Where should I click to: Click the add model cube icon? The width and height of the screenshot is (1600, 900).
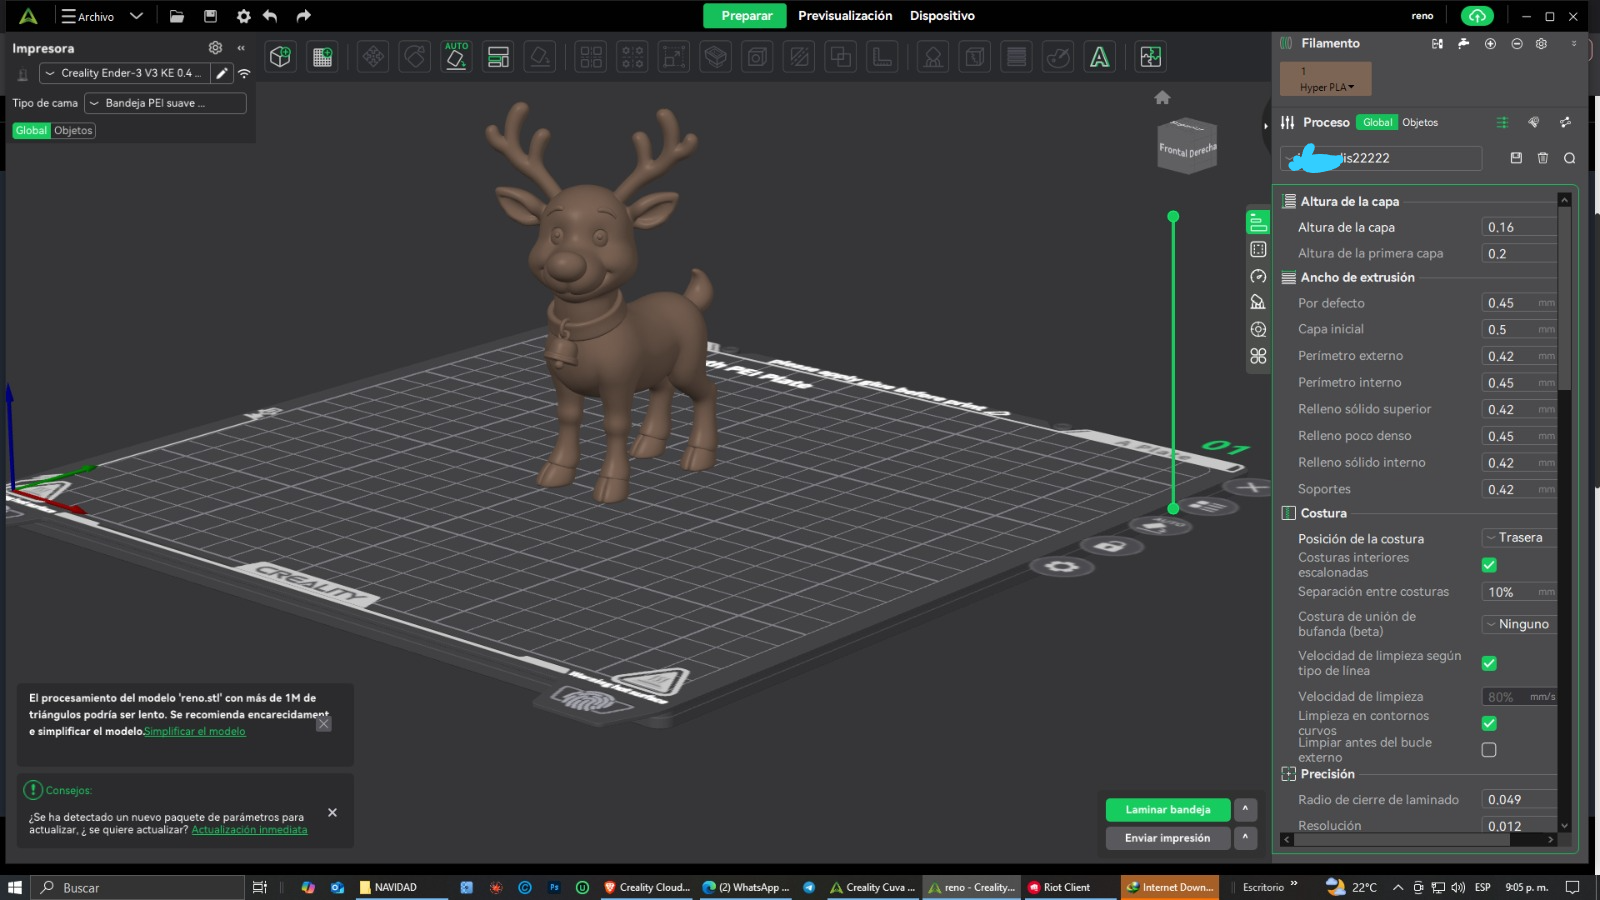(281, 57)
